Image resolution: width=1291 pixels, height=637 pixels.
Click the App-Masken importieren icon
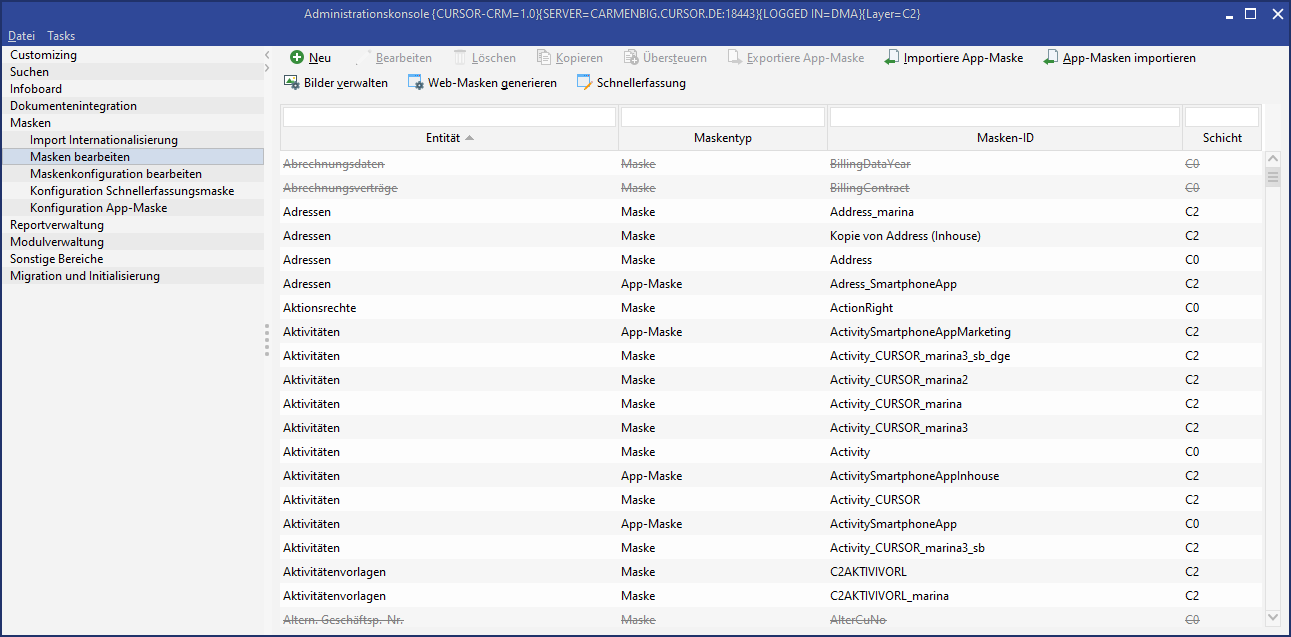1051,58
